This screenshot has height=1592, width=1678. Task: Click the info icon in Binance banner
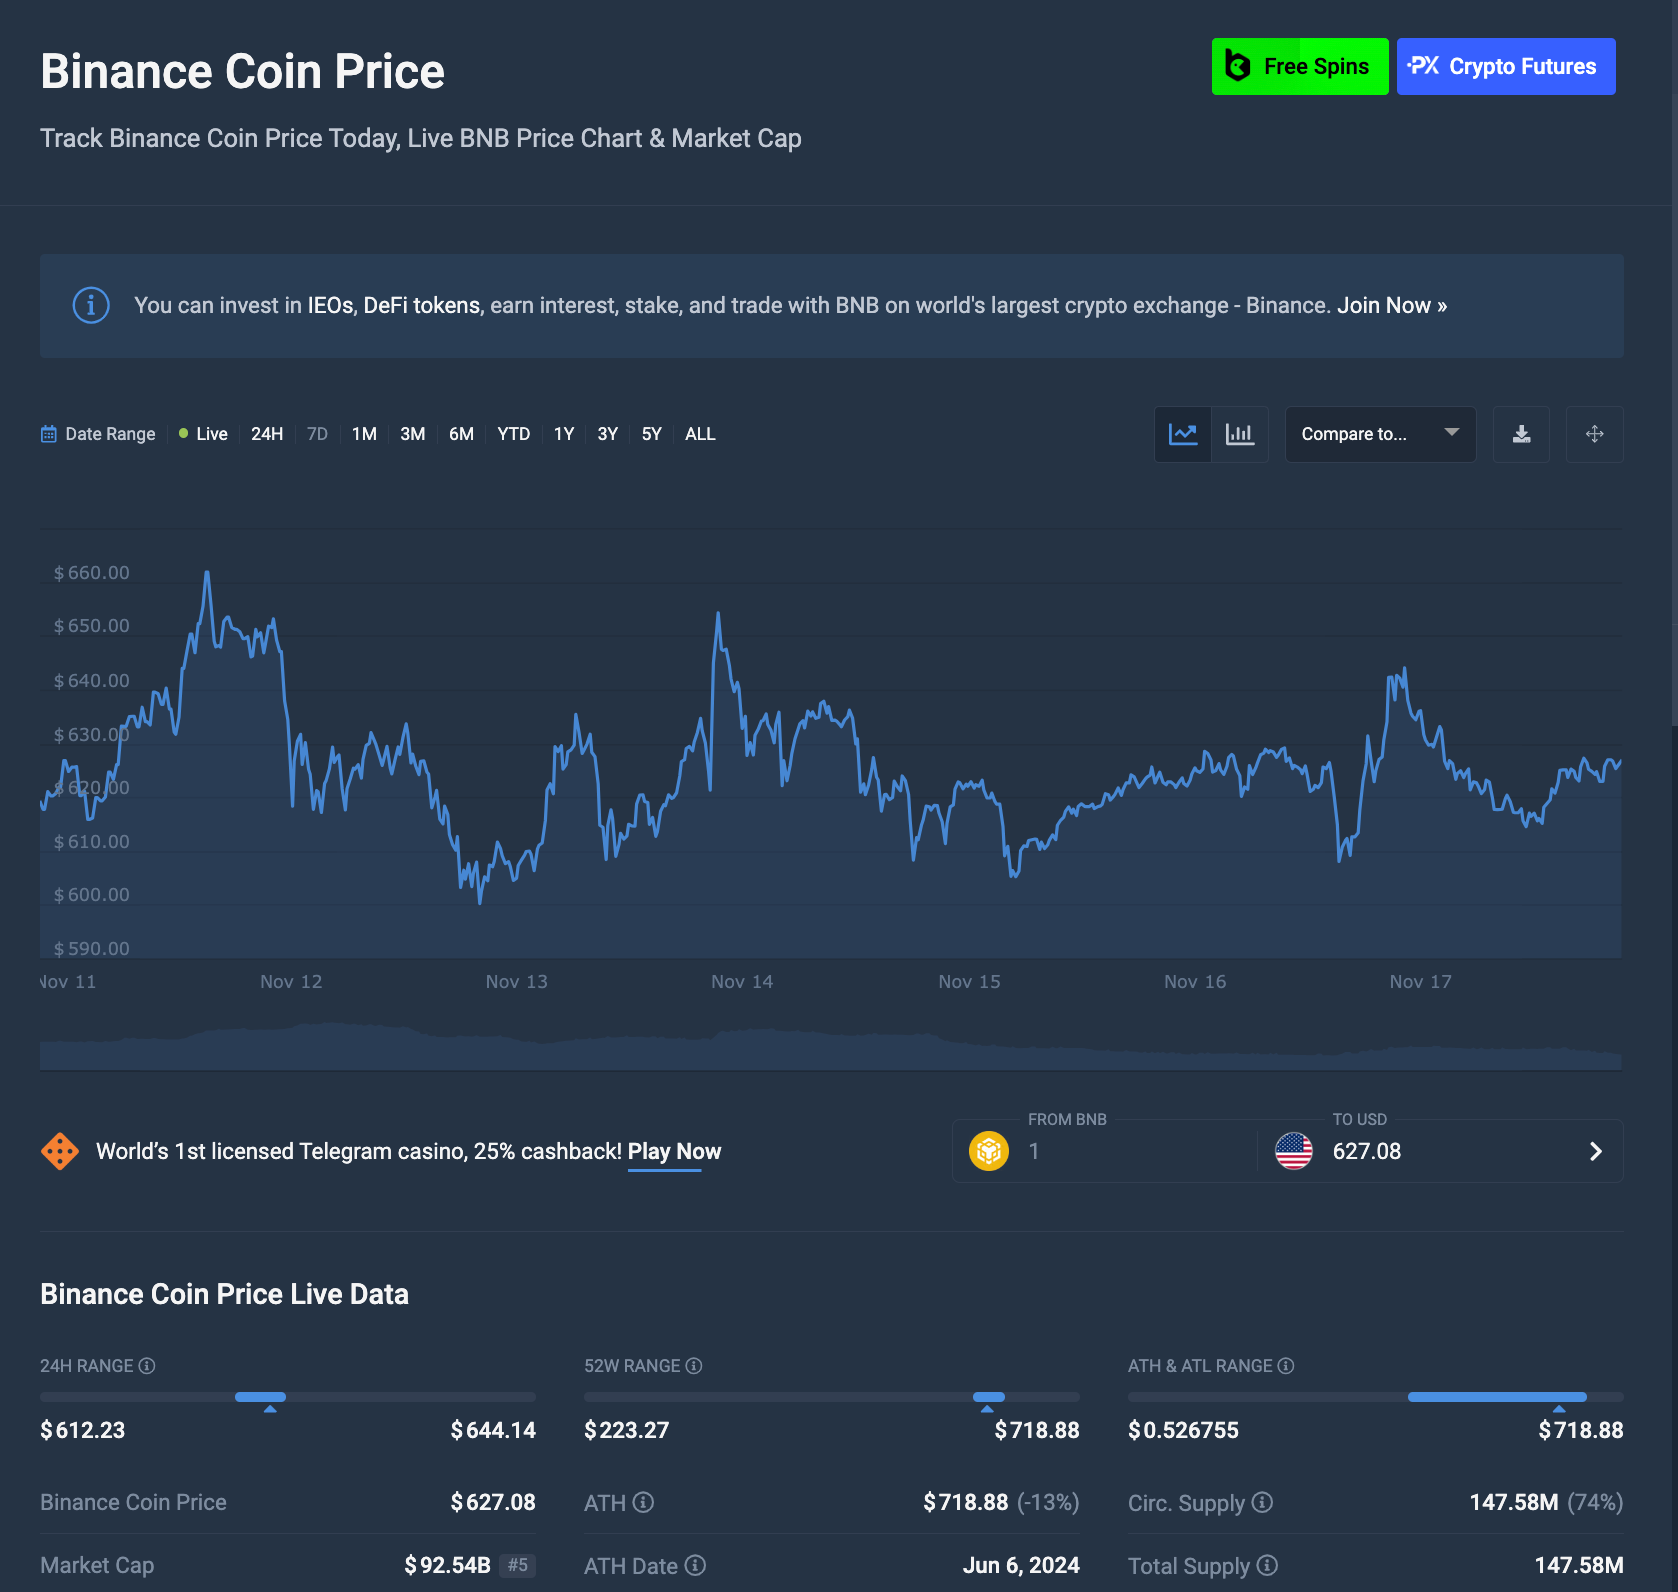[91, 305]
